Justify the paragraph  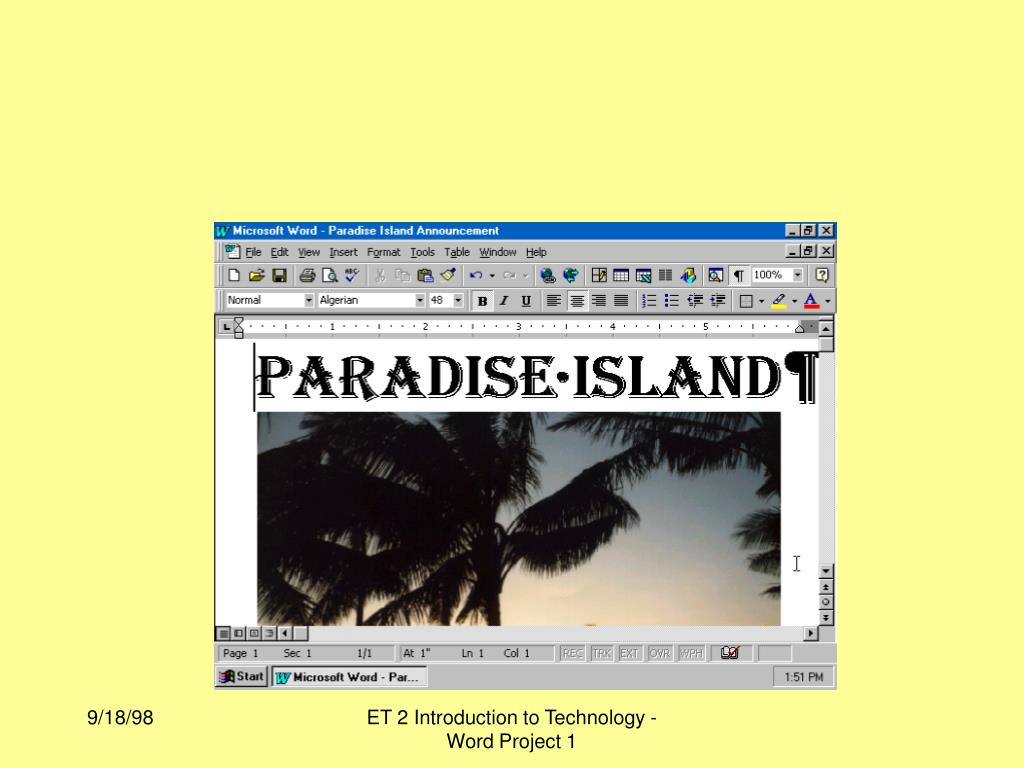(x=621, y=300)
